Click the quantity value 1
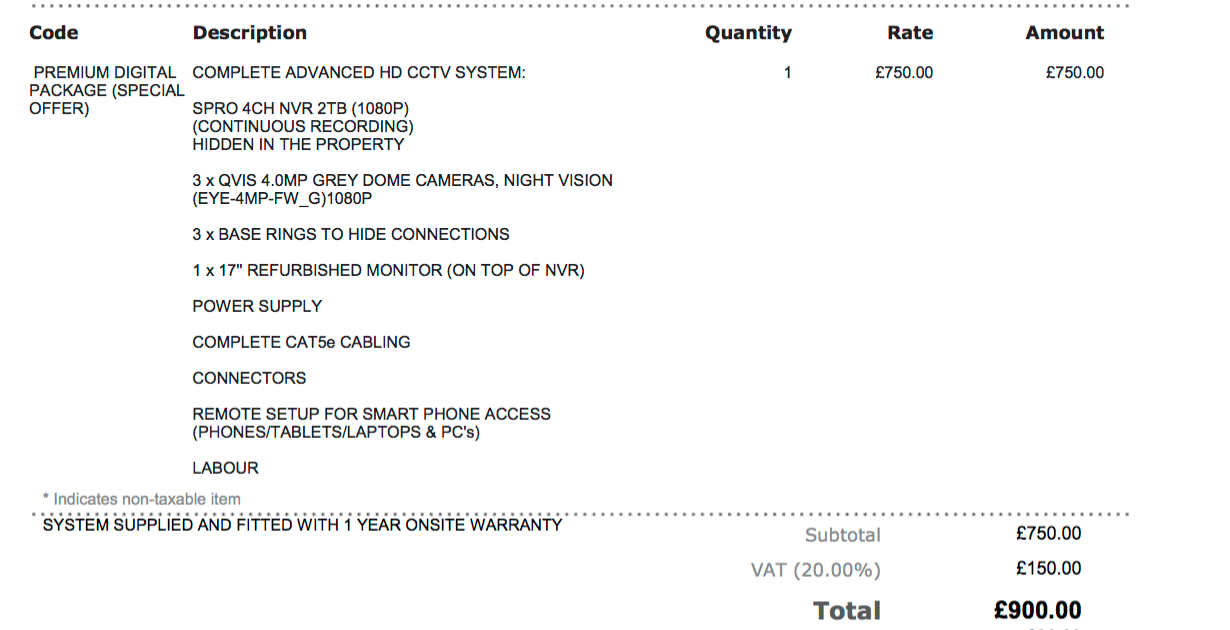 point(787,73)
